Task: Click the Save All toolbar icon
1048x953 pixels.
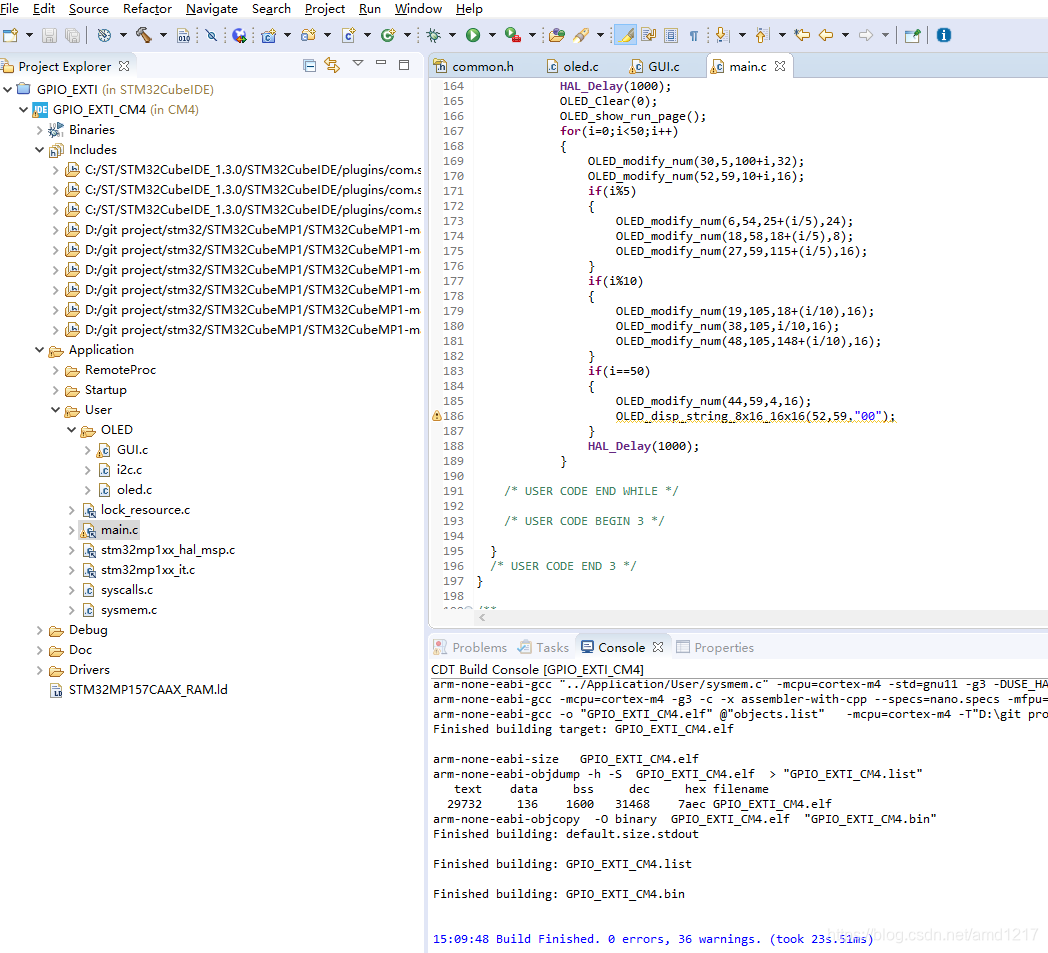Action: 72,35
